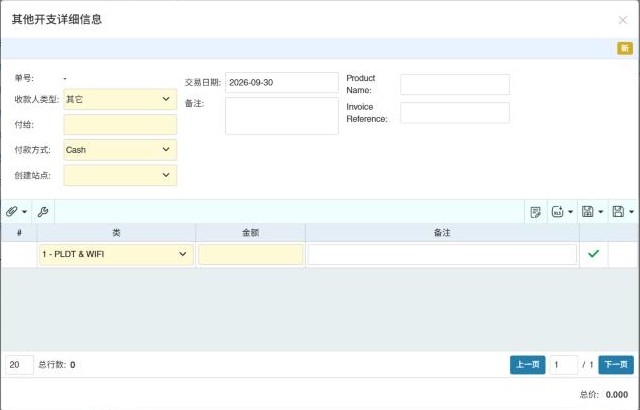Click the 付给 input field

120,124
